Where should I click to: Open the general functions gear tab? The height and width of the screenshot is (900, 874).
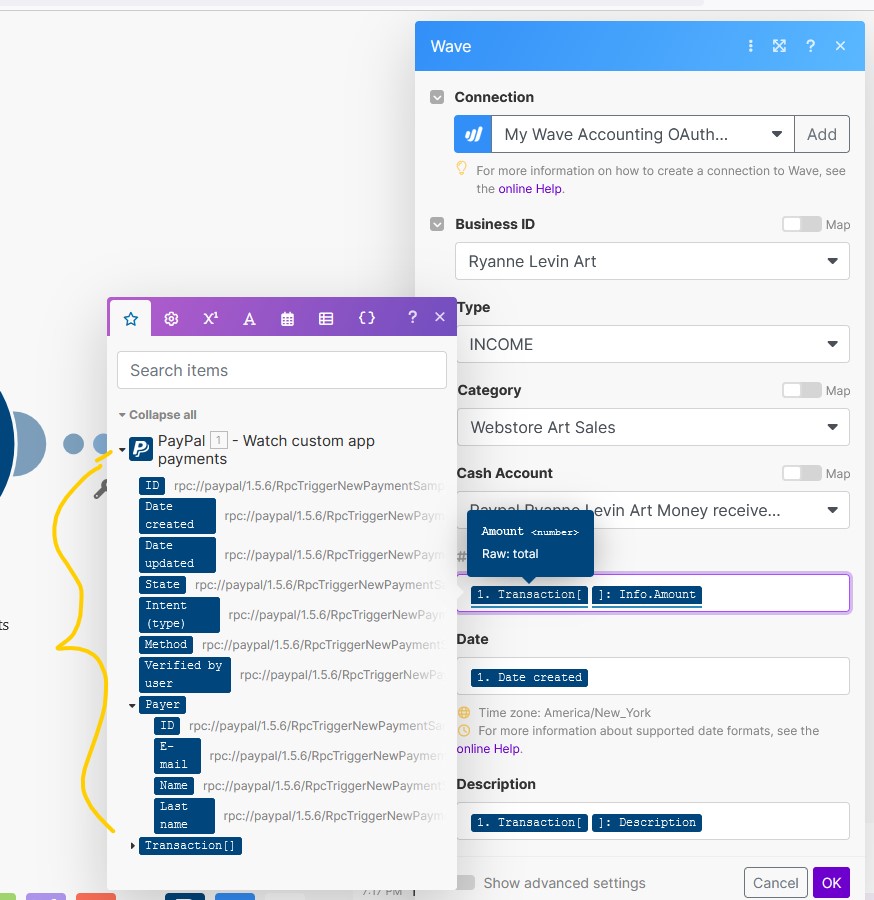171,319
